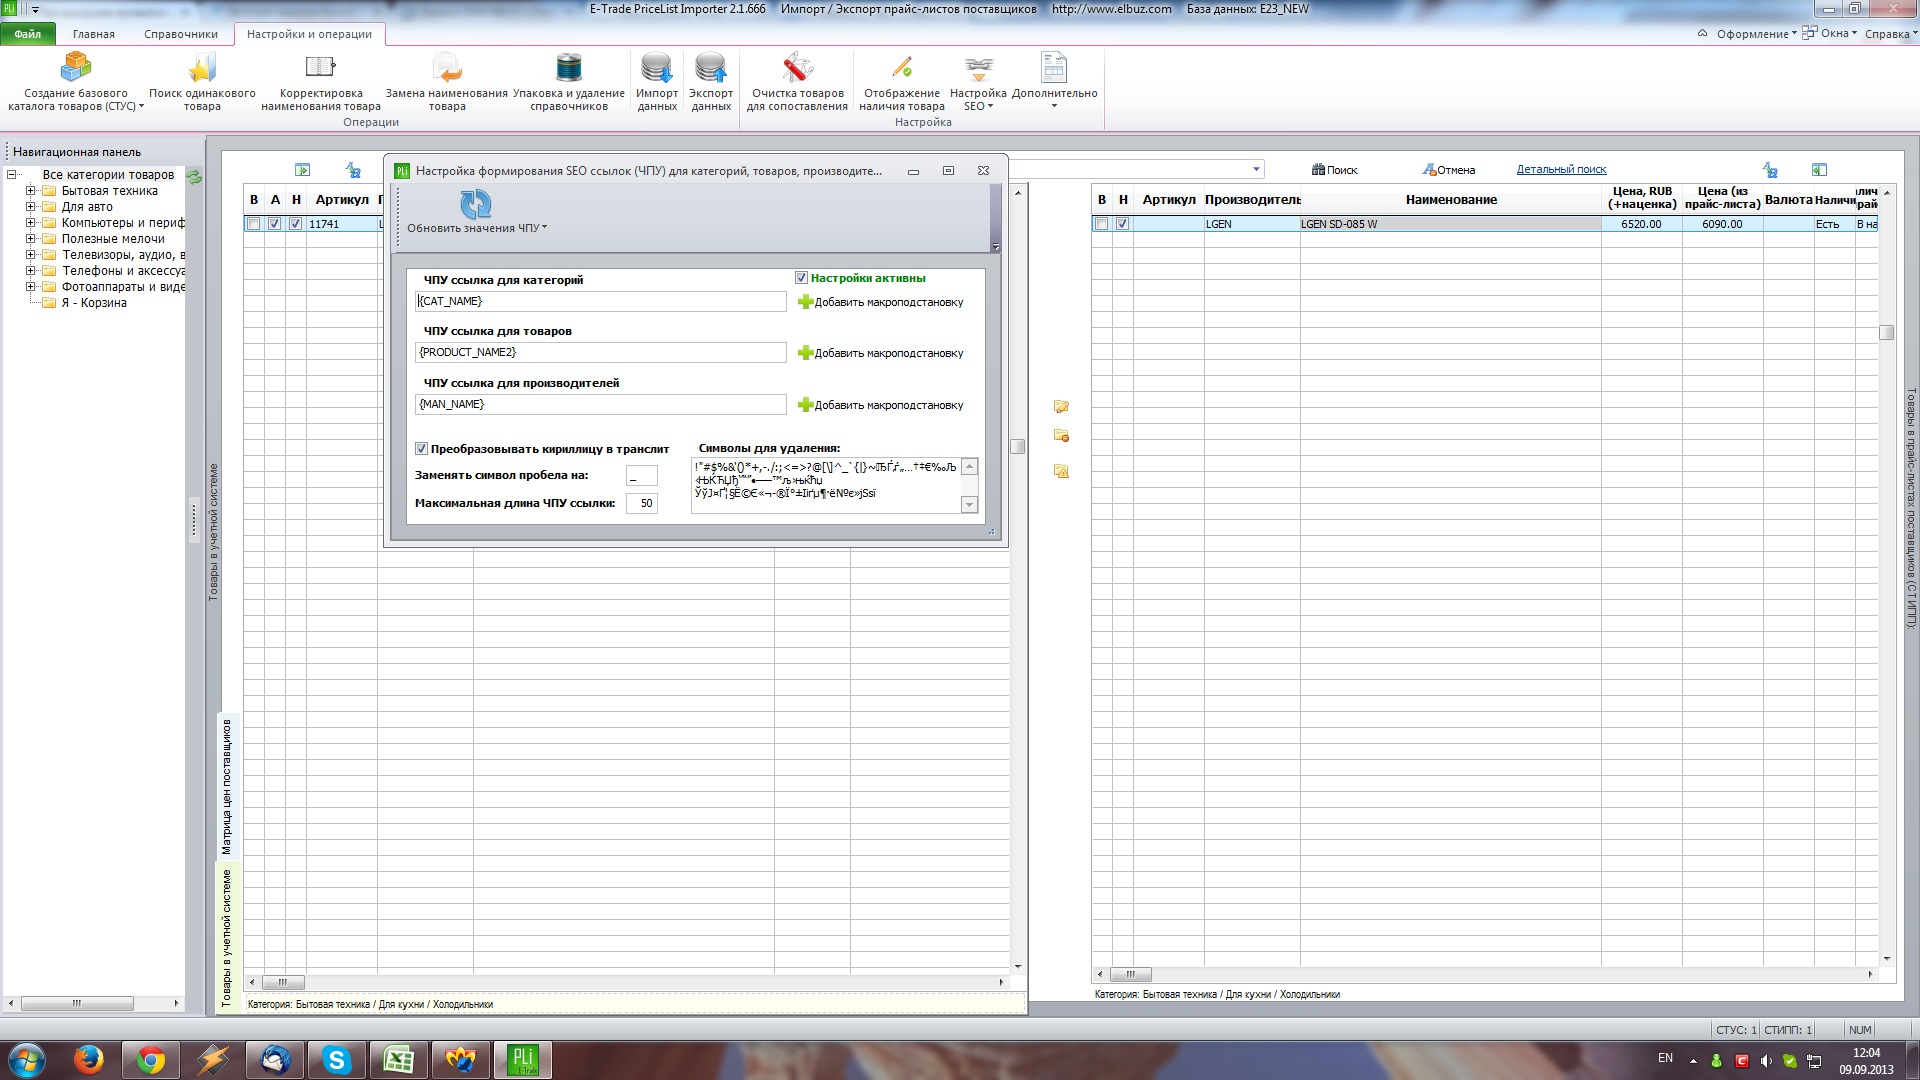Click the ЧПУ ссылка для товаров field

click(x=601, y=352)
